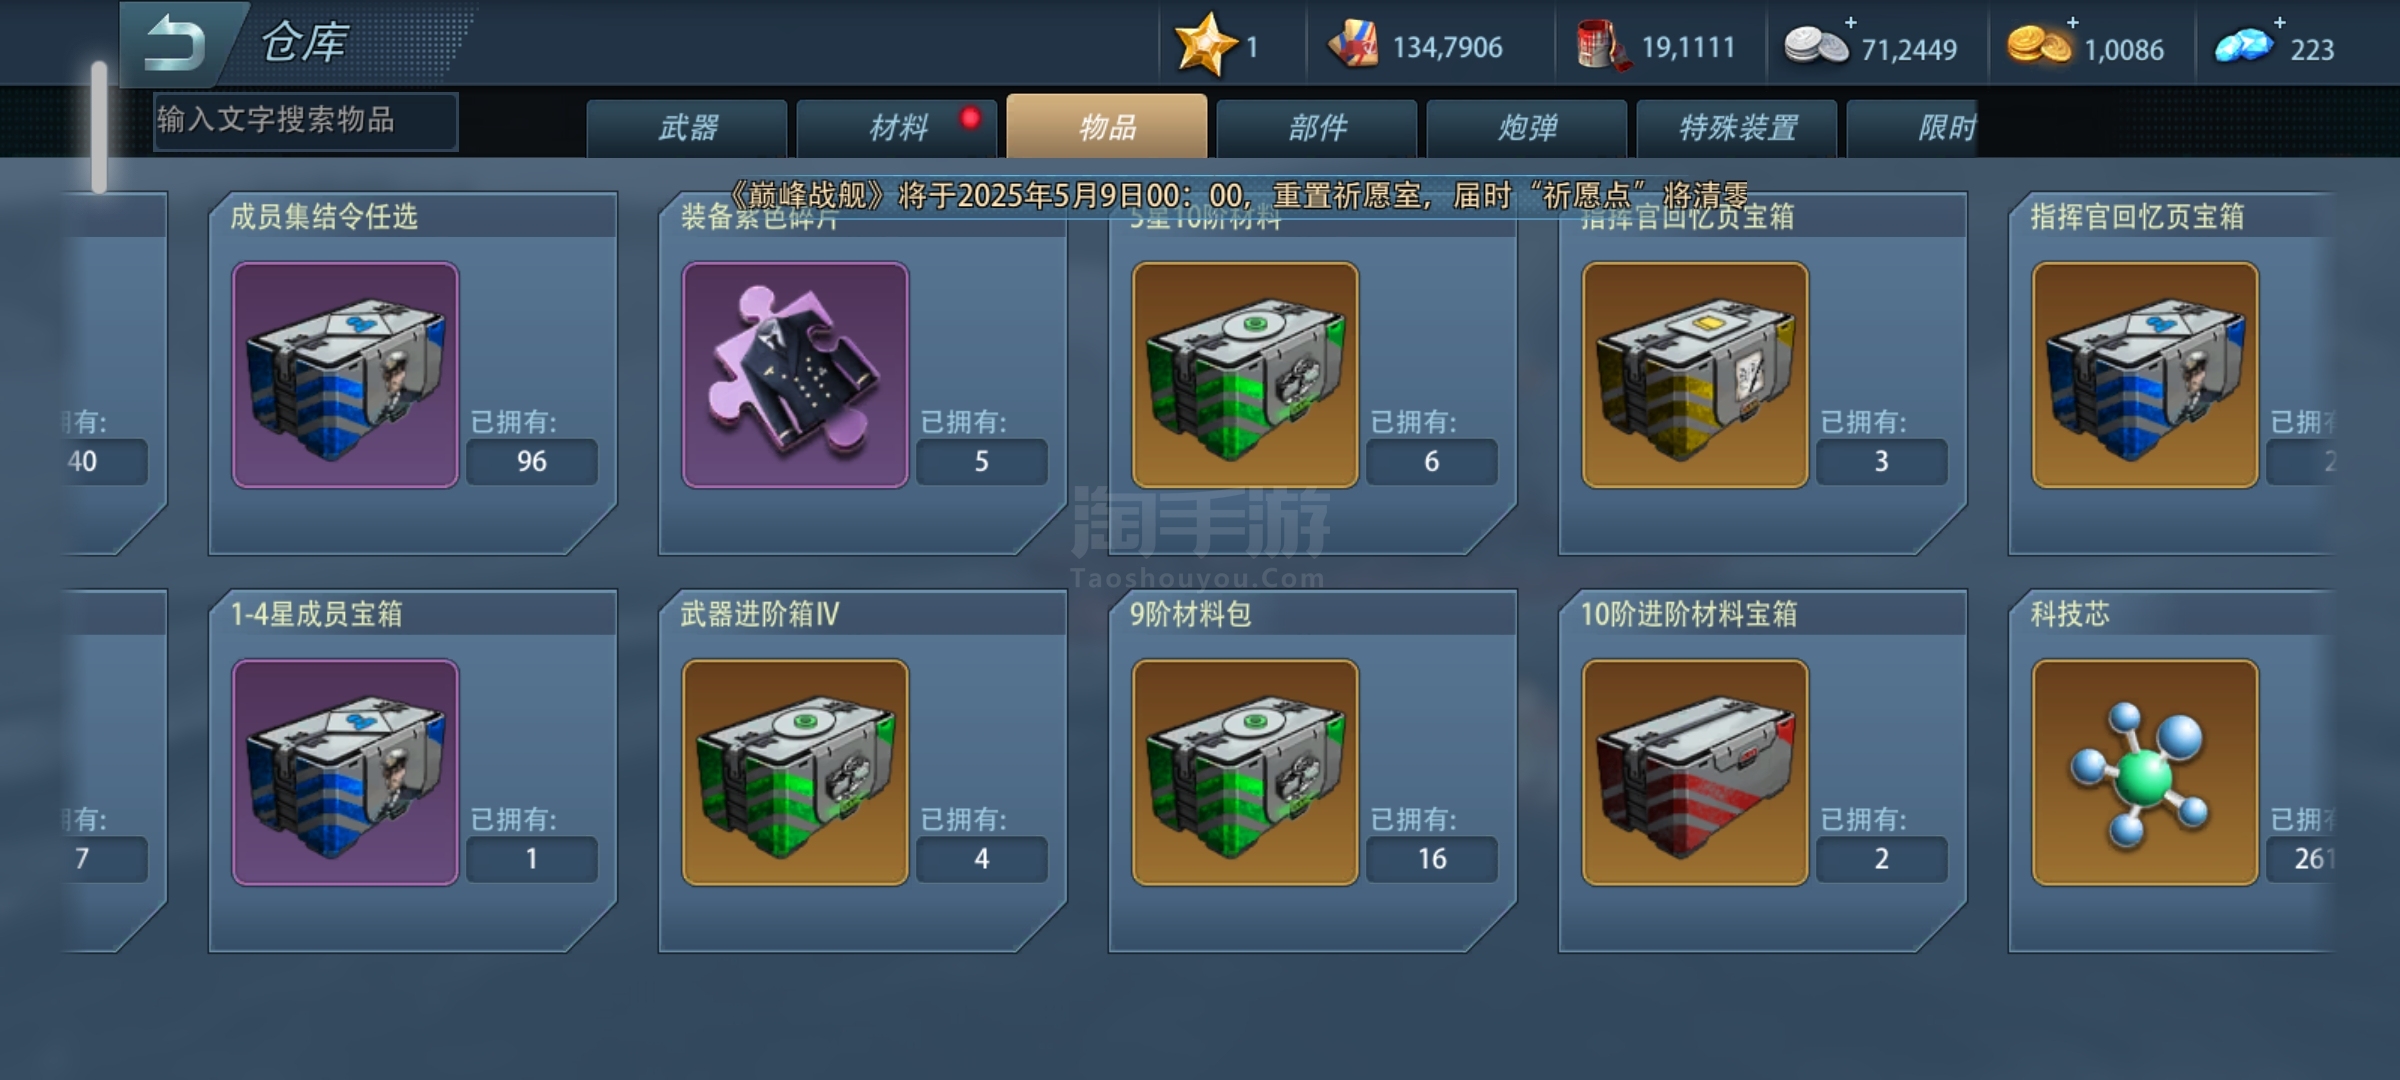Select the purple uniform puzzle fragment icon
Screen dimensions: 2400x1080
pos(795,375)
